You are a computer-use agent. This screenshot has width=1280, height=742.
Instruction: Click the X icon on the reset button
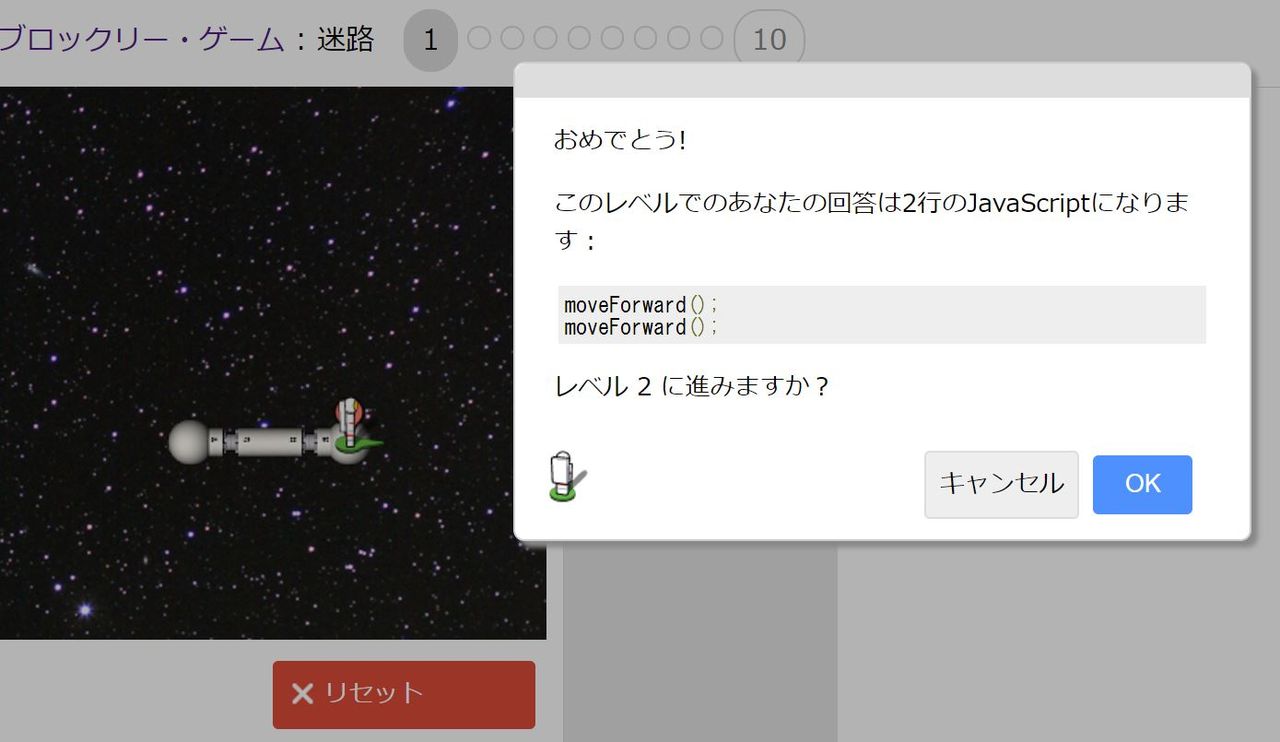pyautogui.click(x=302, y=694)
